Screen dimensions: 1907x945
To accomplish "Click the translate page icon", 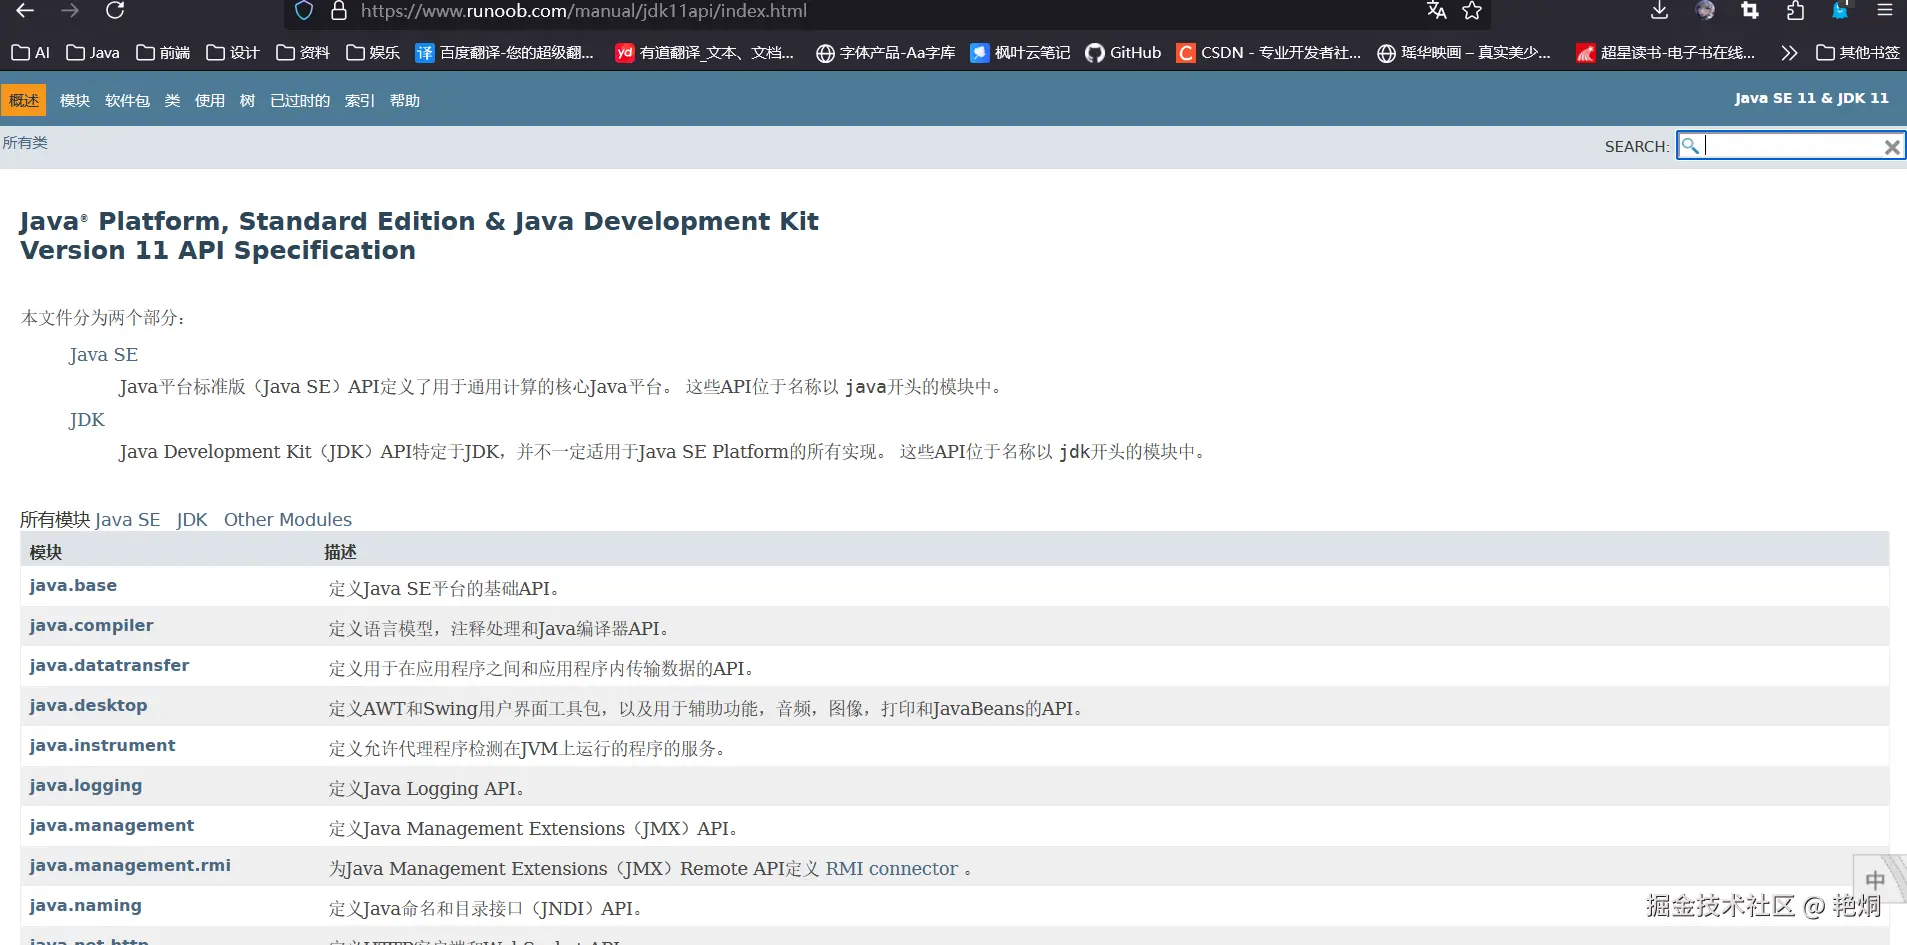I will coord(1437,11).
